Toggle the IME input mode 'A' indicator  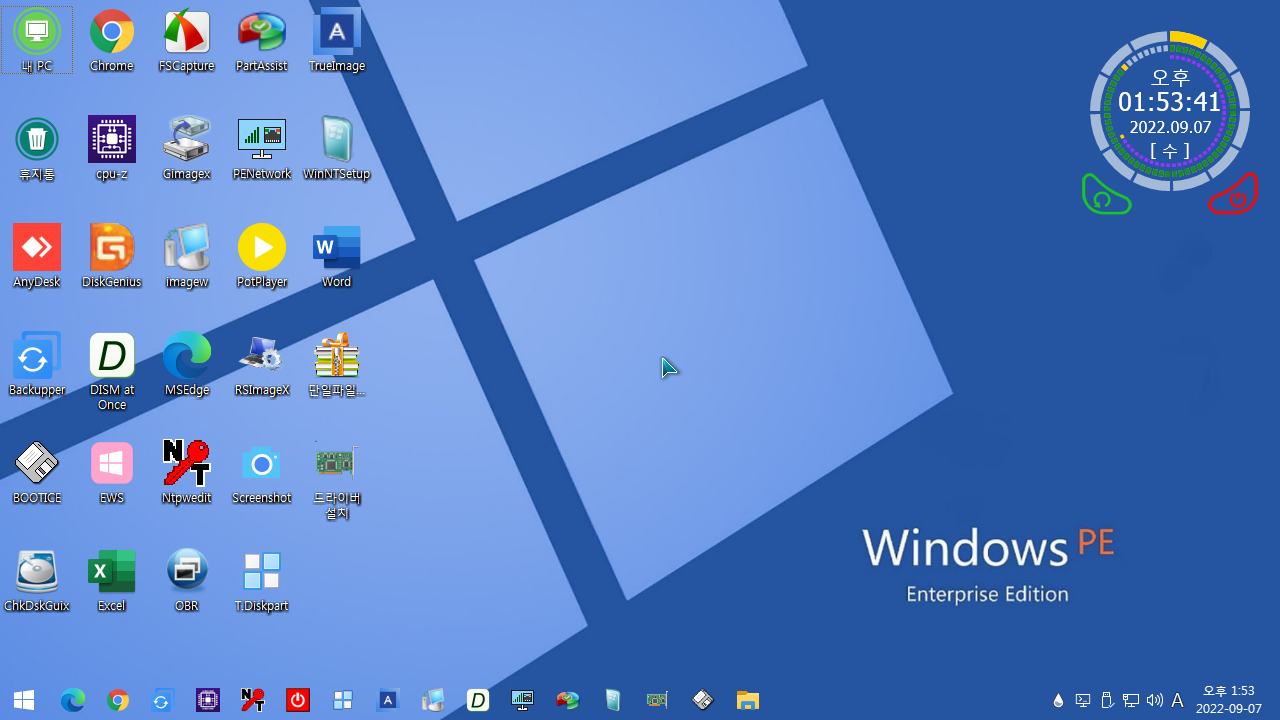[x=1178, y=700]
